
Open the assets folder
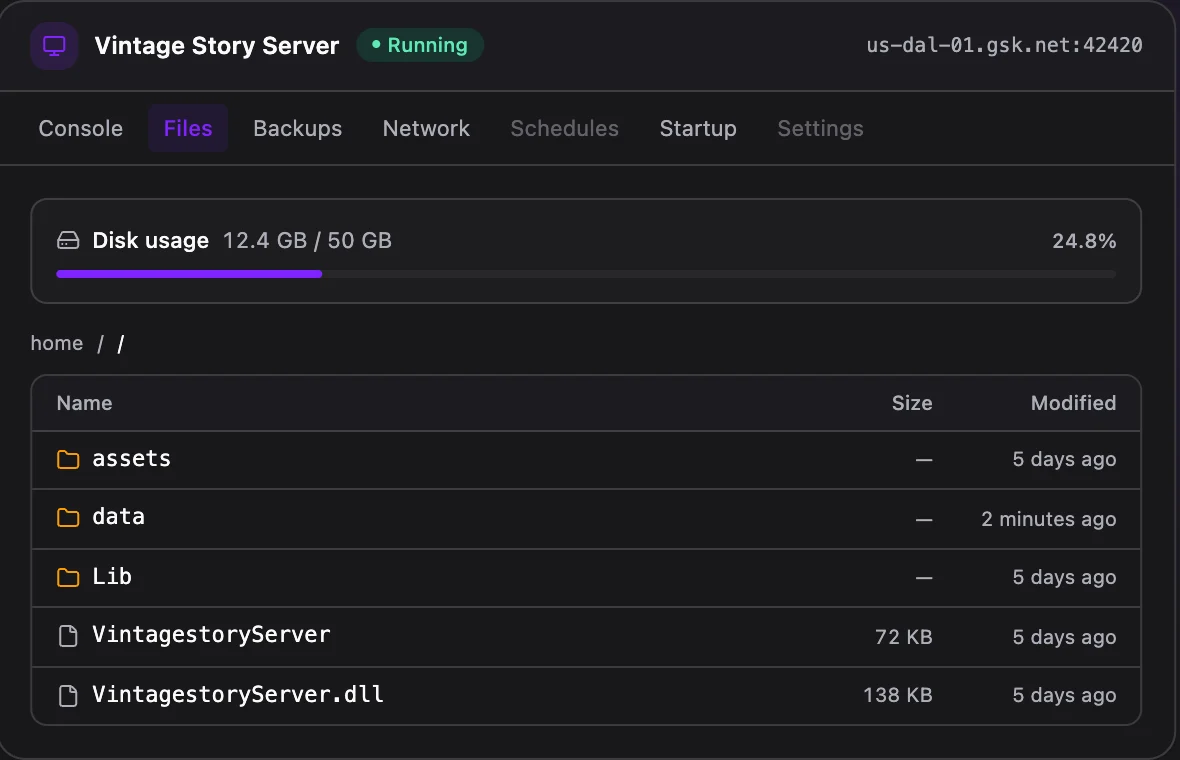132,458
